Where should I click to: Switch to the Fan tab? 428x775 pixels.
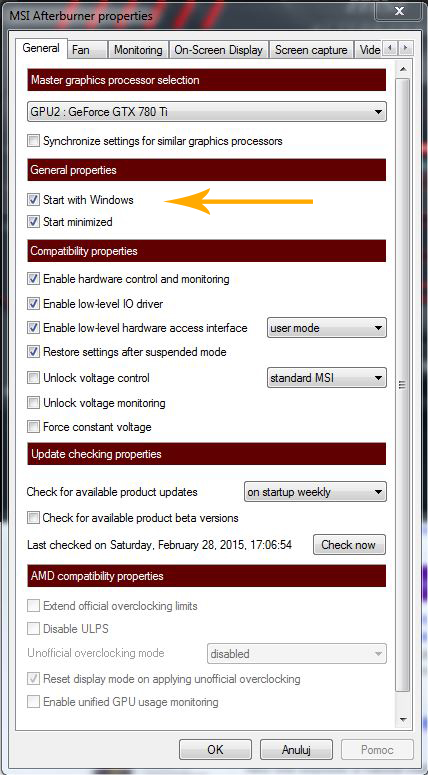point(87,50)
